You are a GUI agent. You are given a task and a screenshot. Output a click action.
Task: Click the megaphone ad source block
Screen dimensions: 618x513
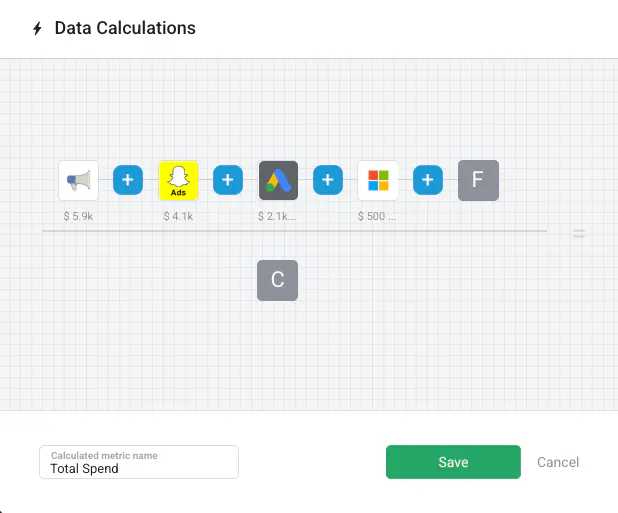pos(78,181)
